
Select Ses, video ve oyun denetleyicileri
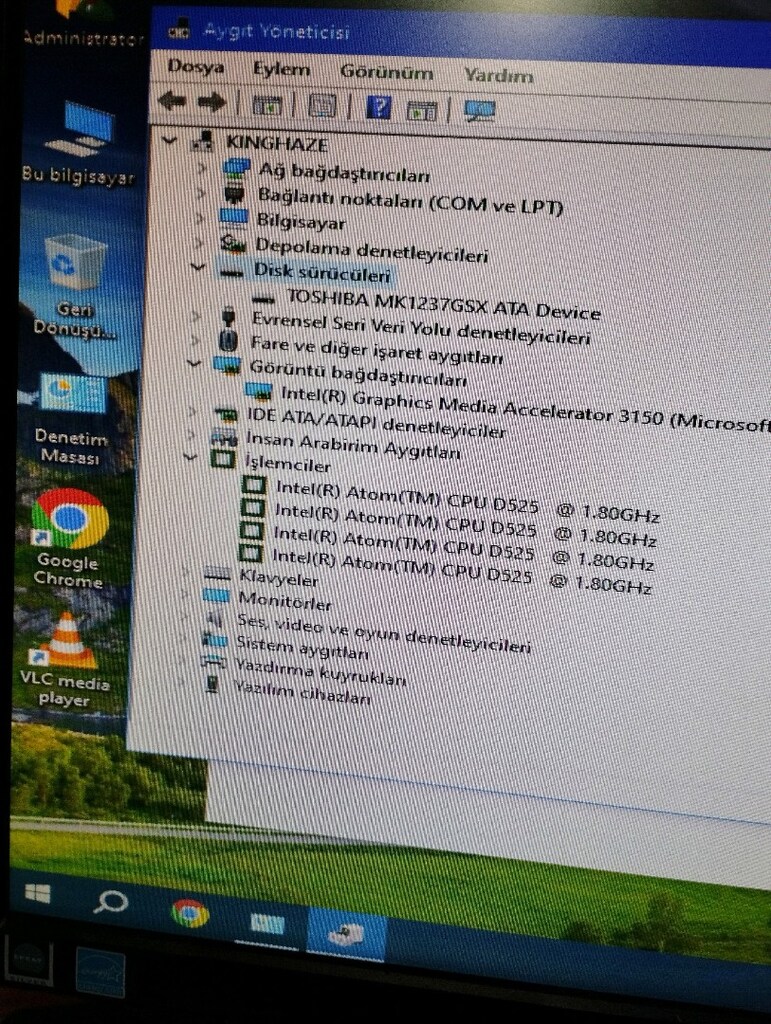pos(383,633)
